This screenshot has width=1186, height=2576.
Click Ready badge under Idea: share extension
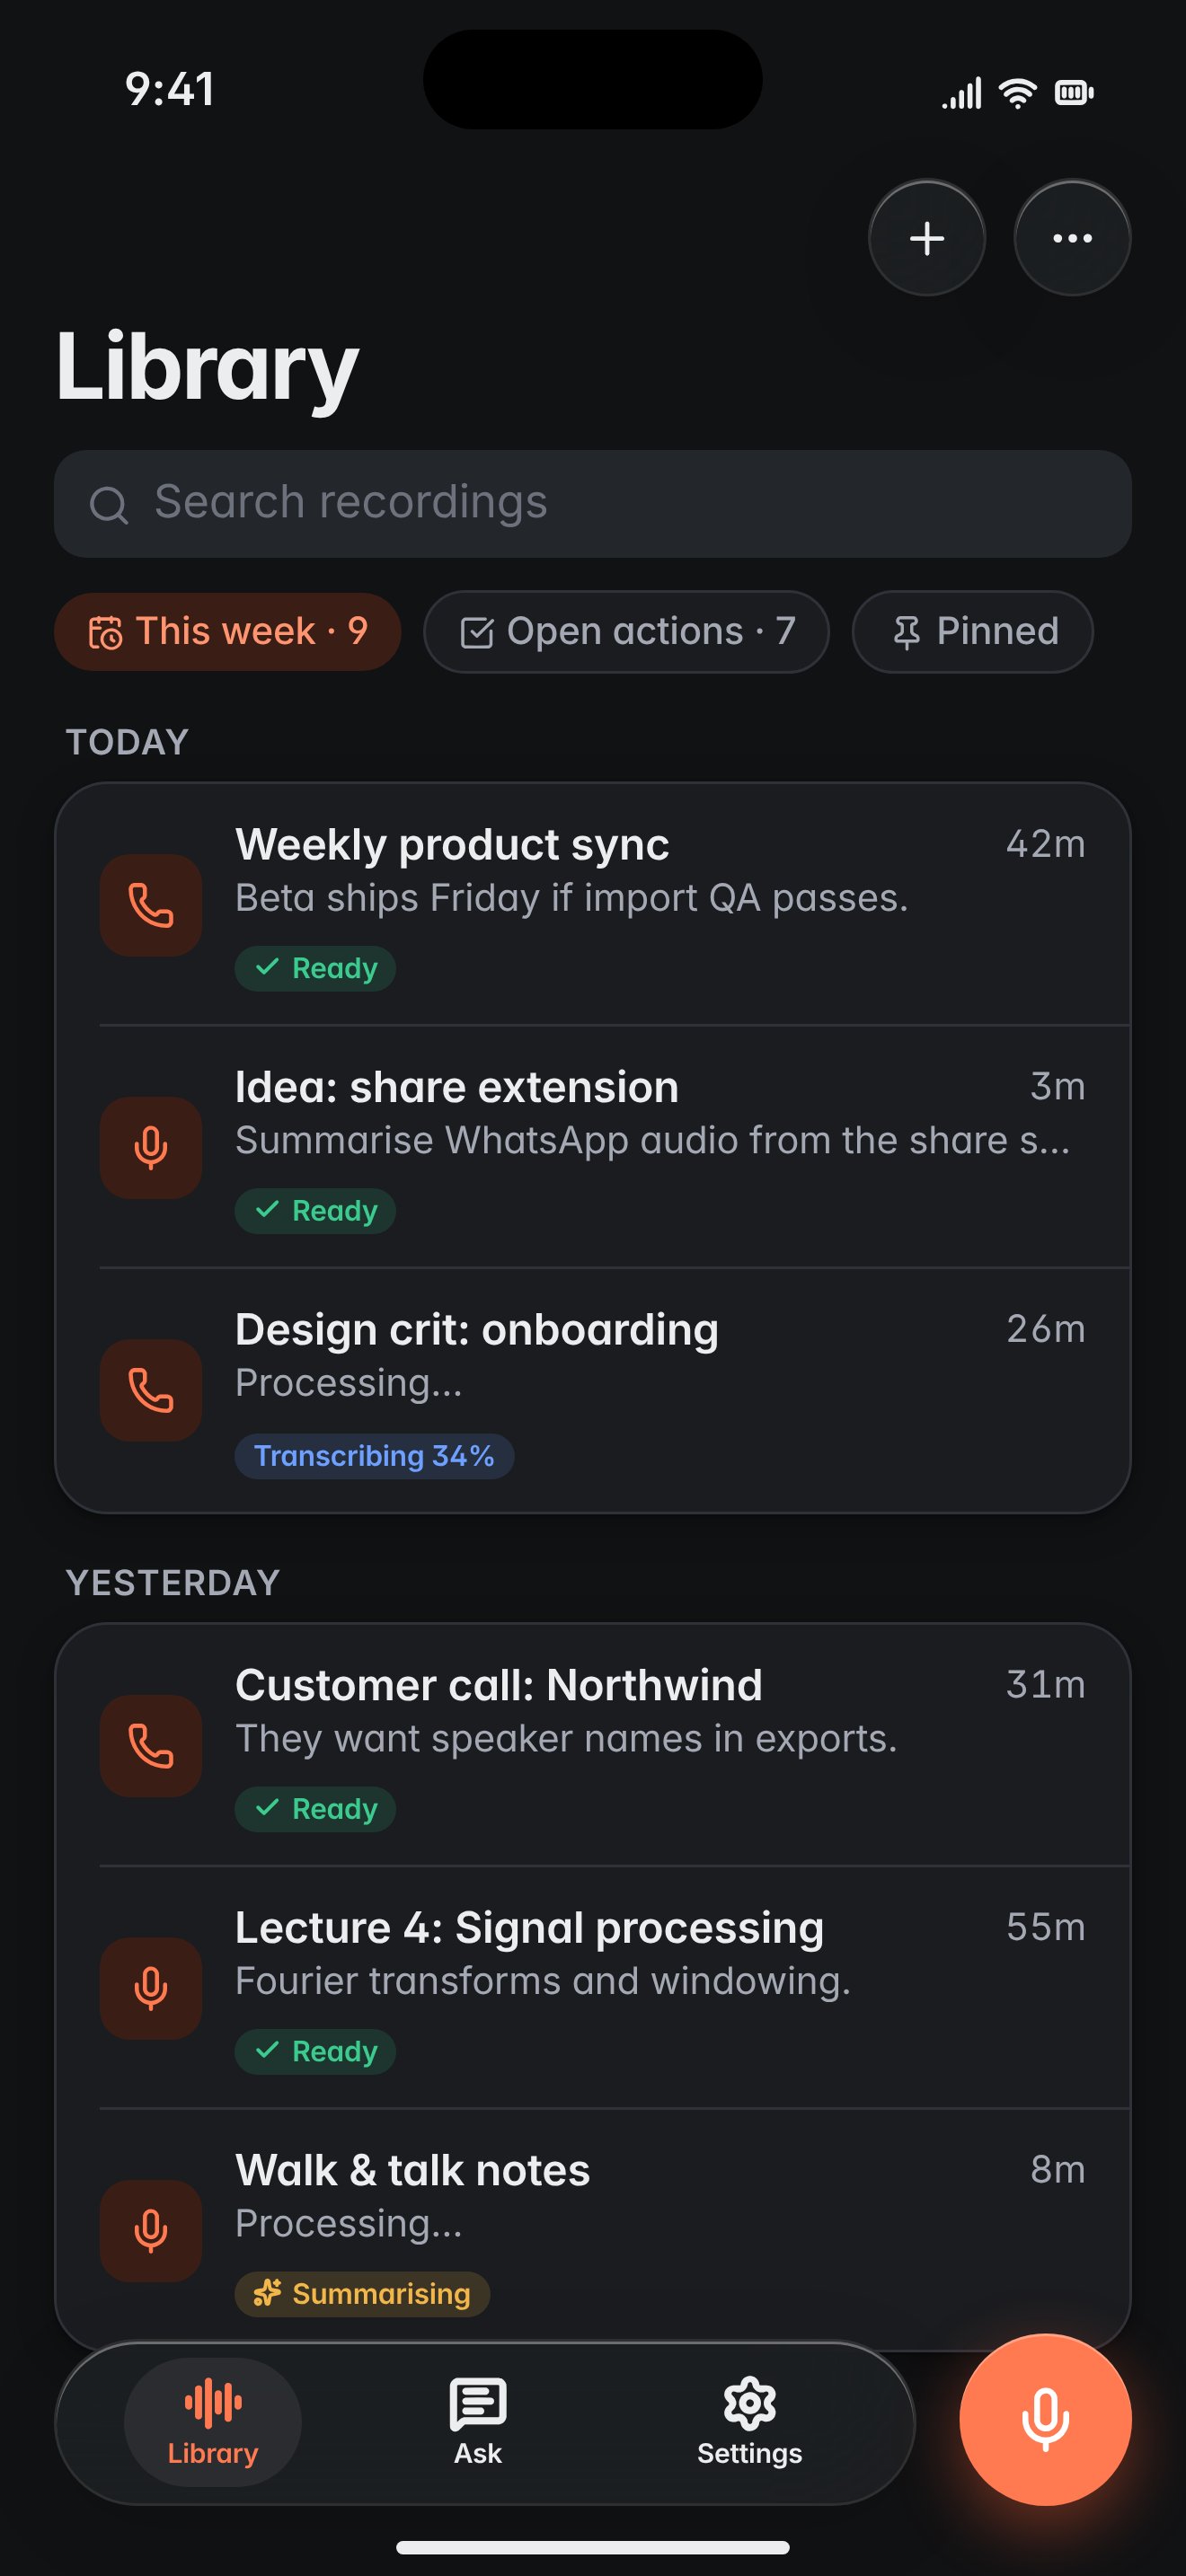coord(315,1211)
